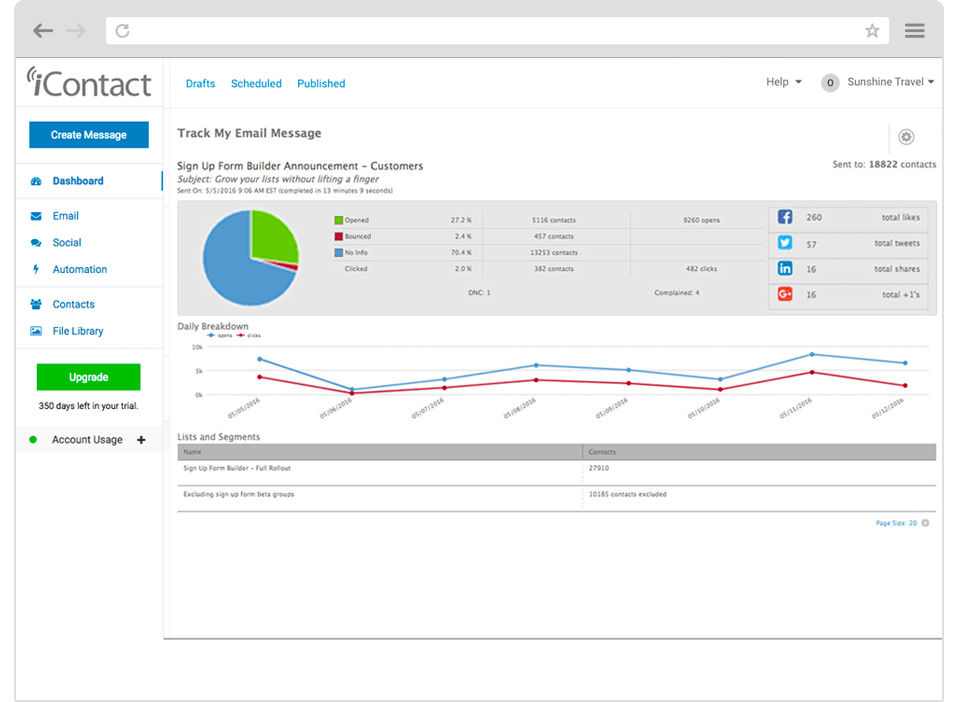
Task: Switch to the Published tab
Action: [321, 84]
